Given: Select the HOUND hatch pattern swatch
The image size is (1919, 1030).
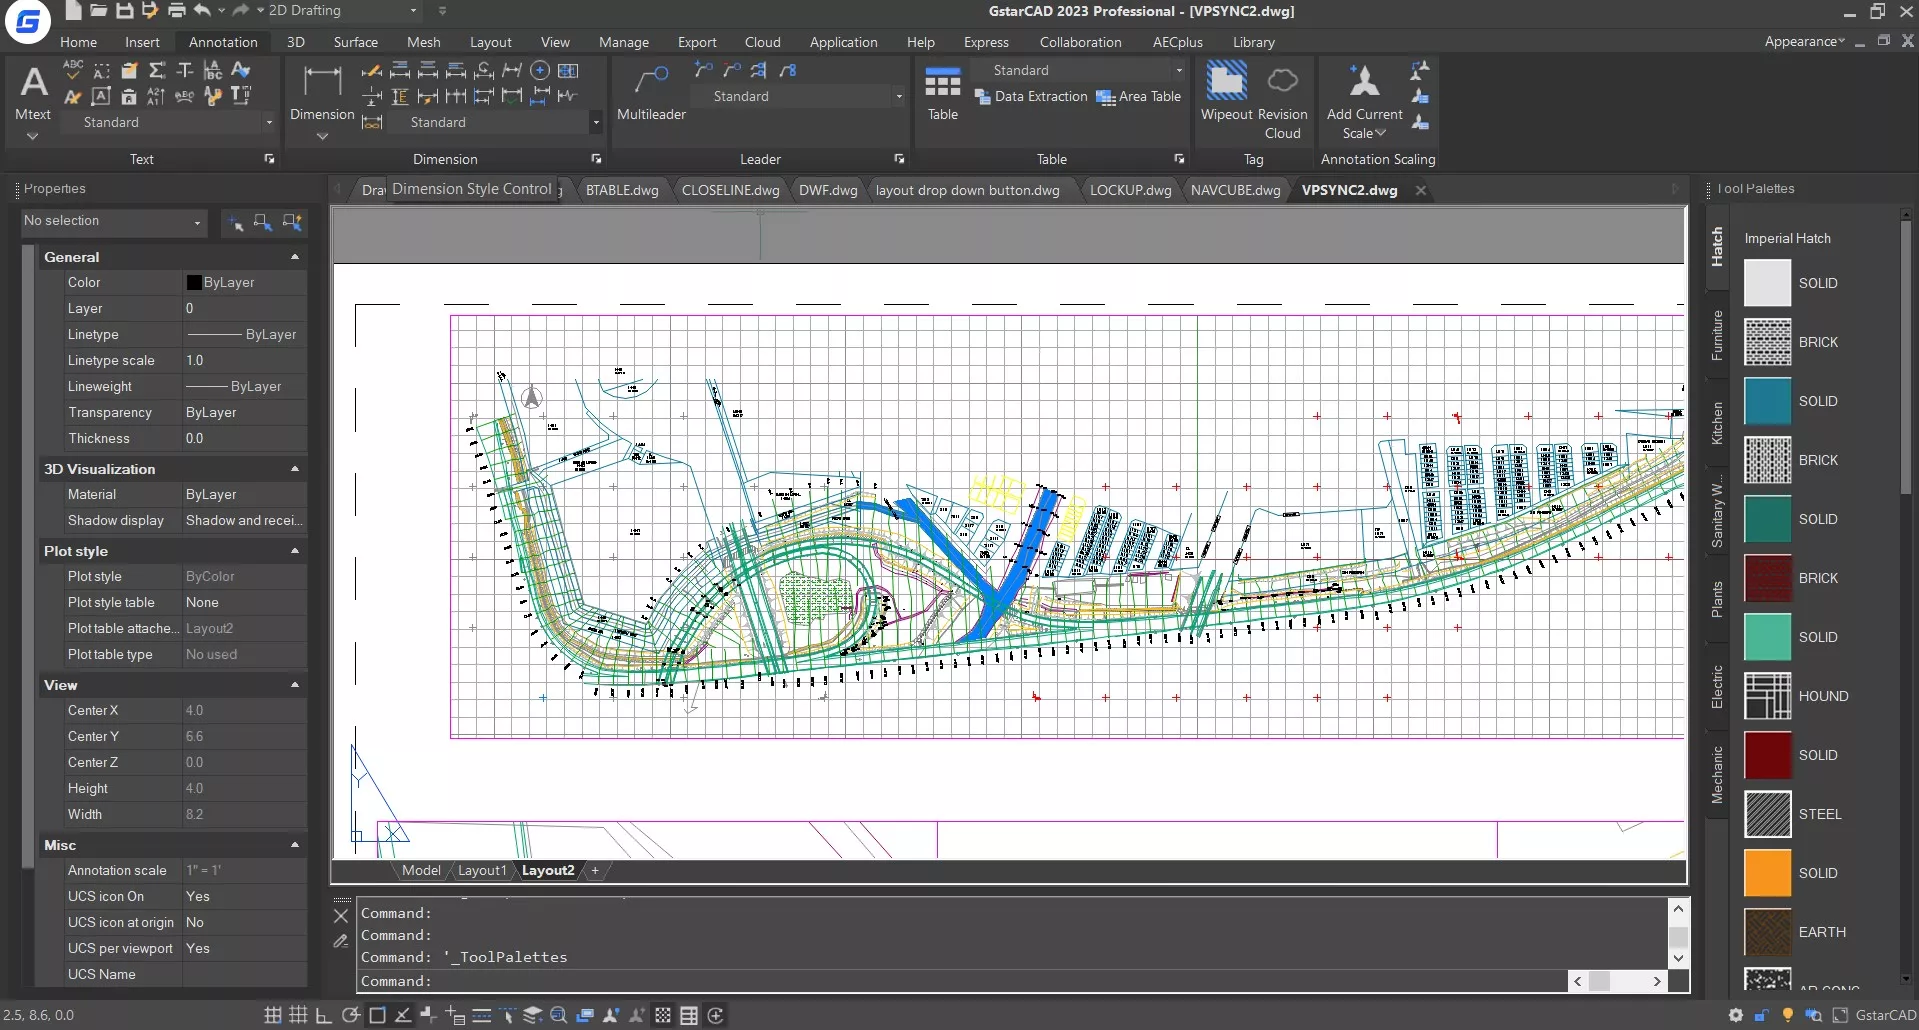Looking at the screenshot, I should tap(1767, 696).
